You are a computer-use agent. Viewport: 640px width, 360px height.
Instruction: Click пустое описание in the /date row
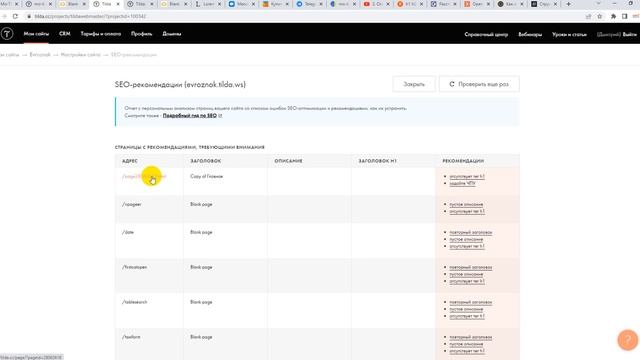point(466,240)
